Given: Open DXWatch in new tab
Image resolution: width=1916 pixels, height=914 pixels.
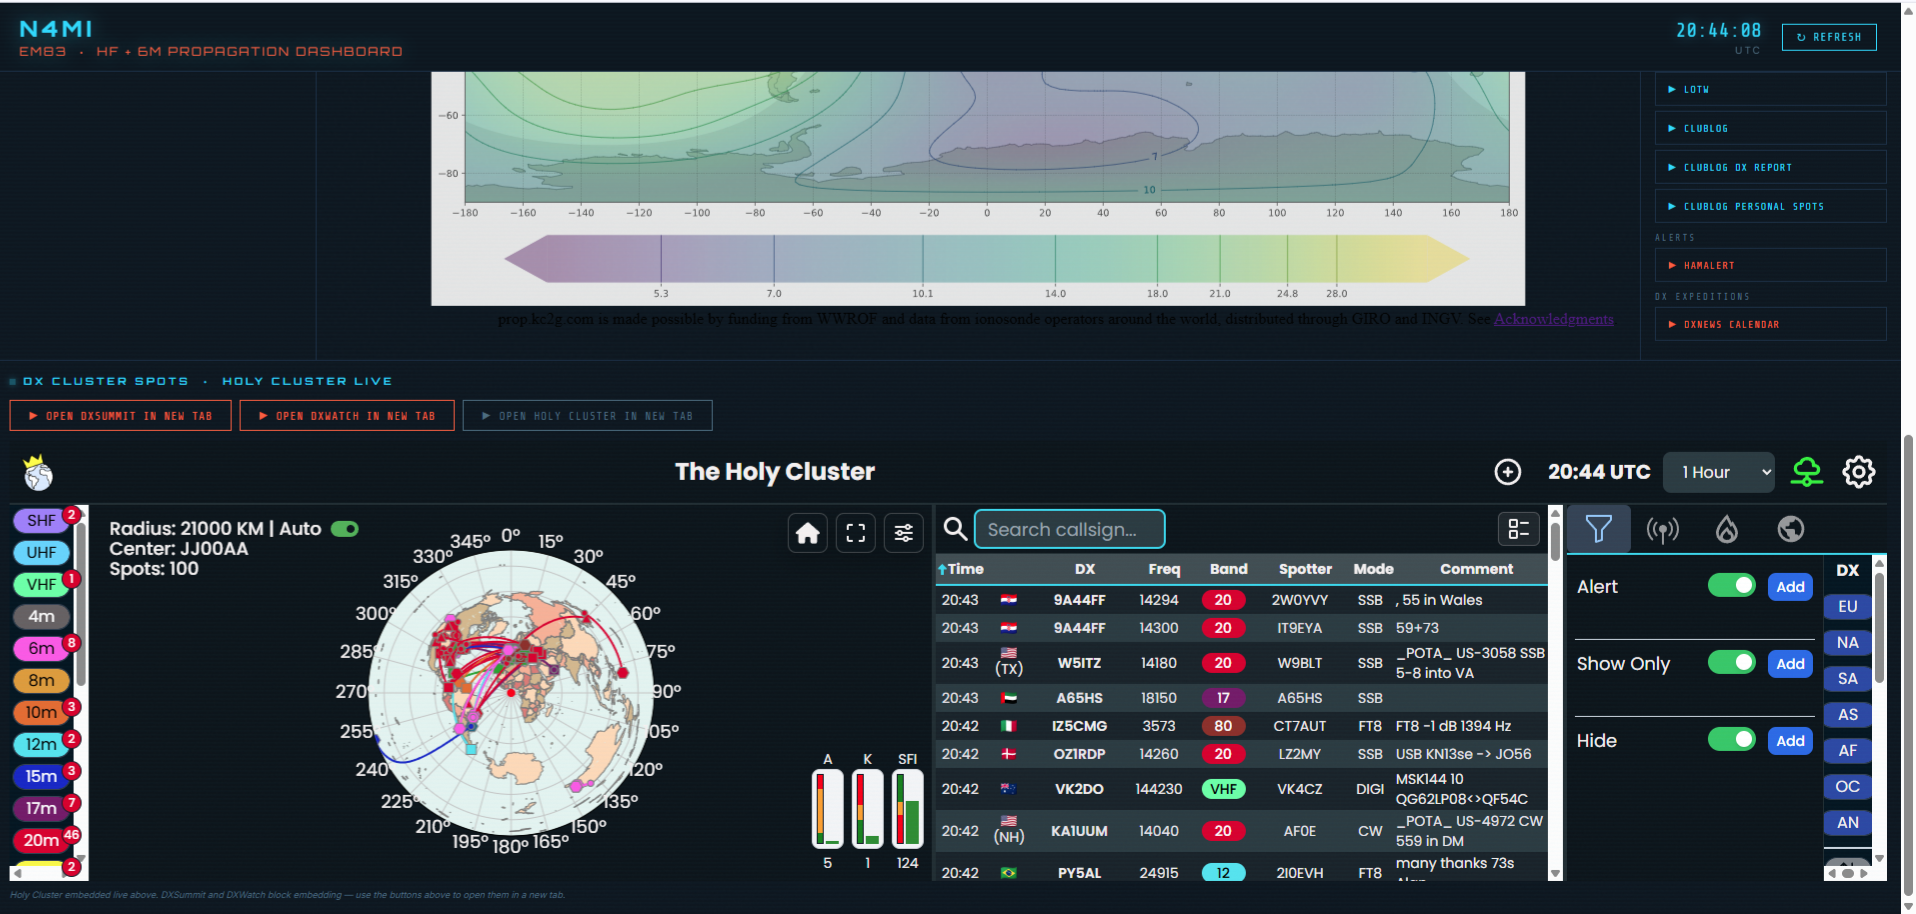Looking at the screenshot, I should pyautogui.click(x=347, y=415).
